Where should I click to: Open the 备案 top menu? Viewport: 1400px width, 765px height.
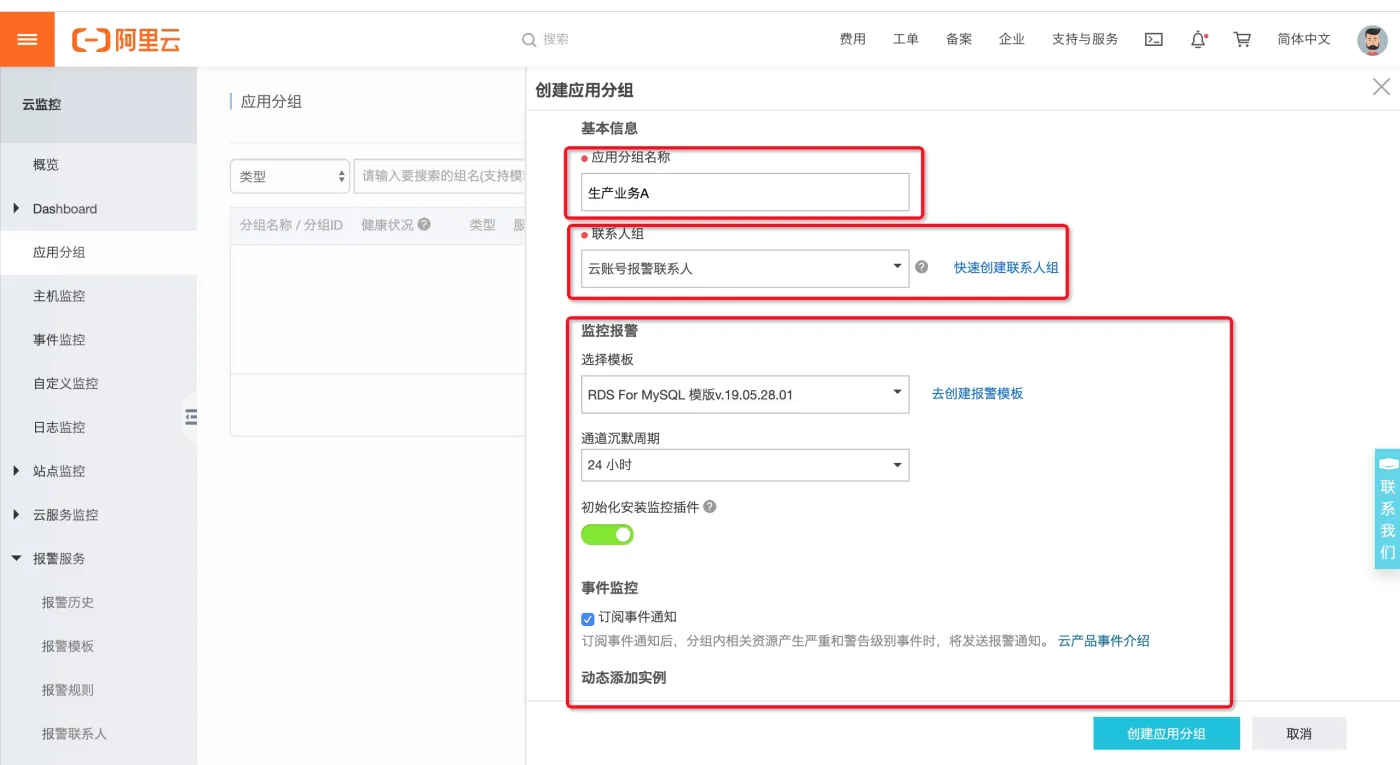point(959,39)
